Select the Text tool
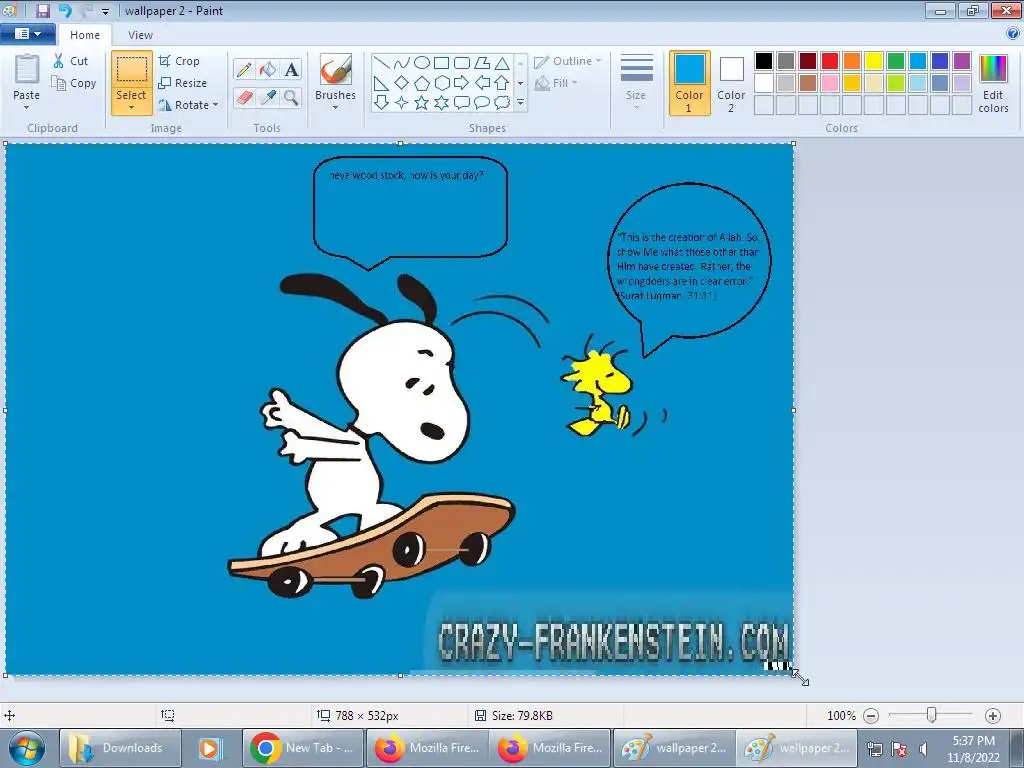The height and width of the screenshot is (768, 1024). [291, 69]
